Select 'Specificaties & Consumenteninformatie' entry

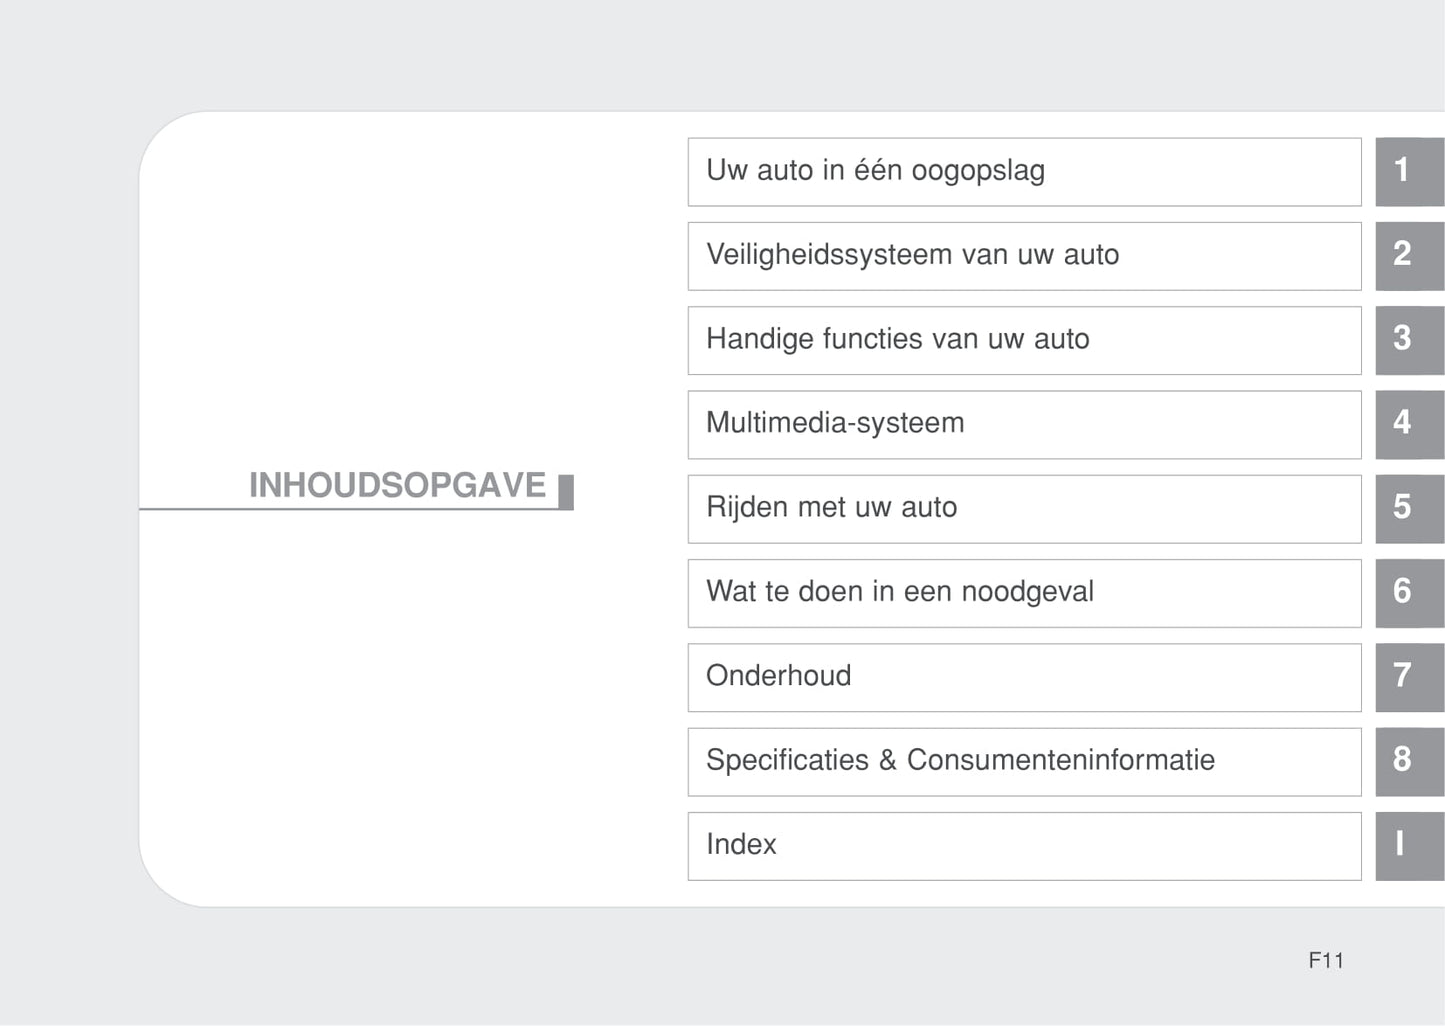(x=960, y=760)
